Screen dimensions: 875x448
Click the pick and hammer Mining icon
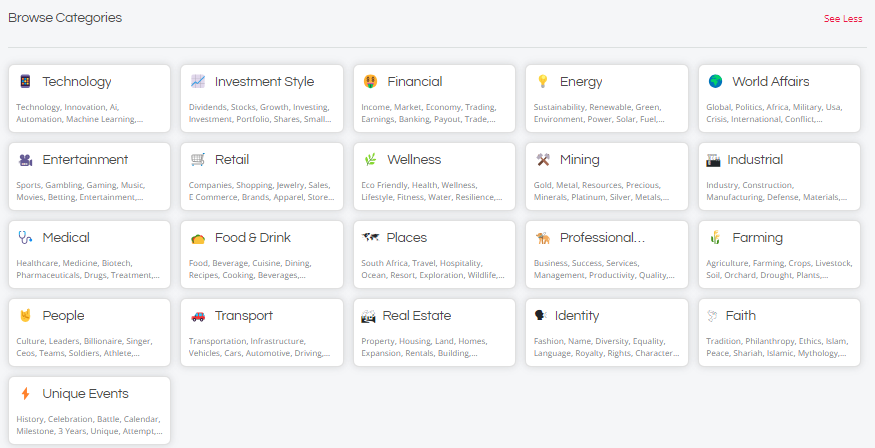543,160
